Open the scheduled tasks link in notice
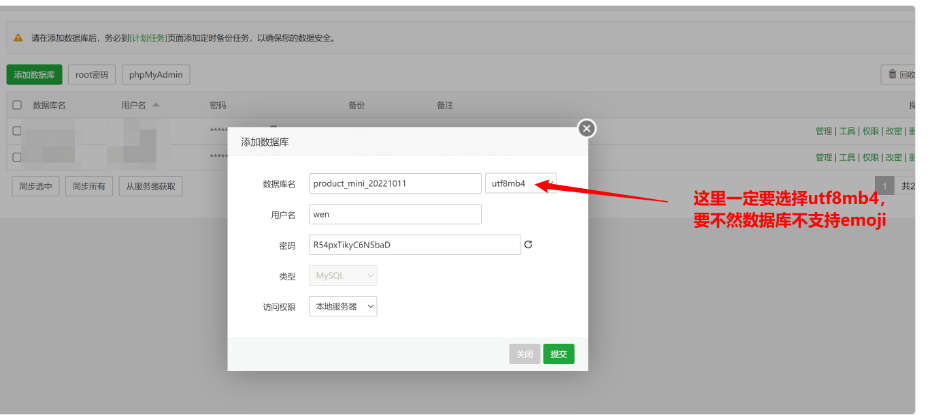The height and width of the screenshot is (417, 934). pos(148,38)
